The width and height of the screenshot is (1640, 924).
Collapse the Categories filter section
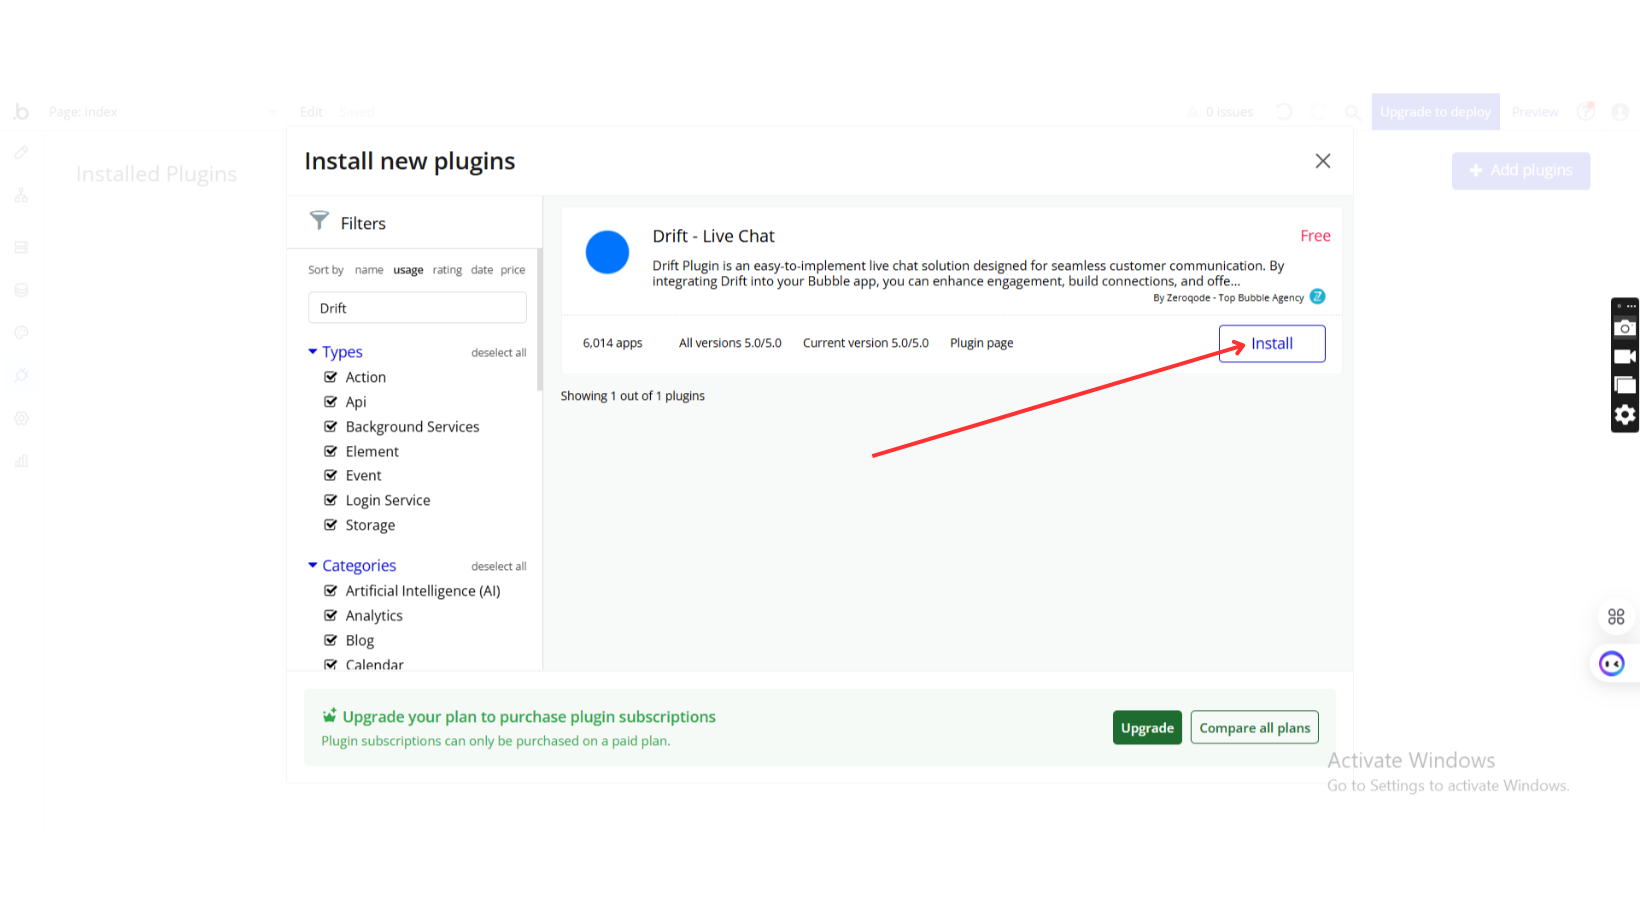coord(313,566)
